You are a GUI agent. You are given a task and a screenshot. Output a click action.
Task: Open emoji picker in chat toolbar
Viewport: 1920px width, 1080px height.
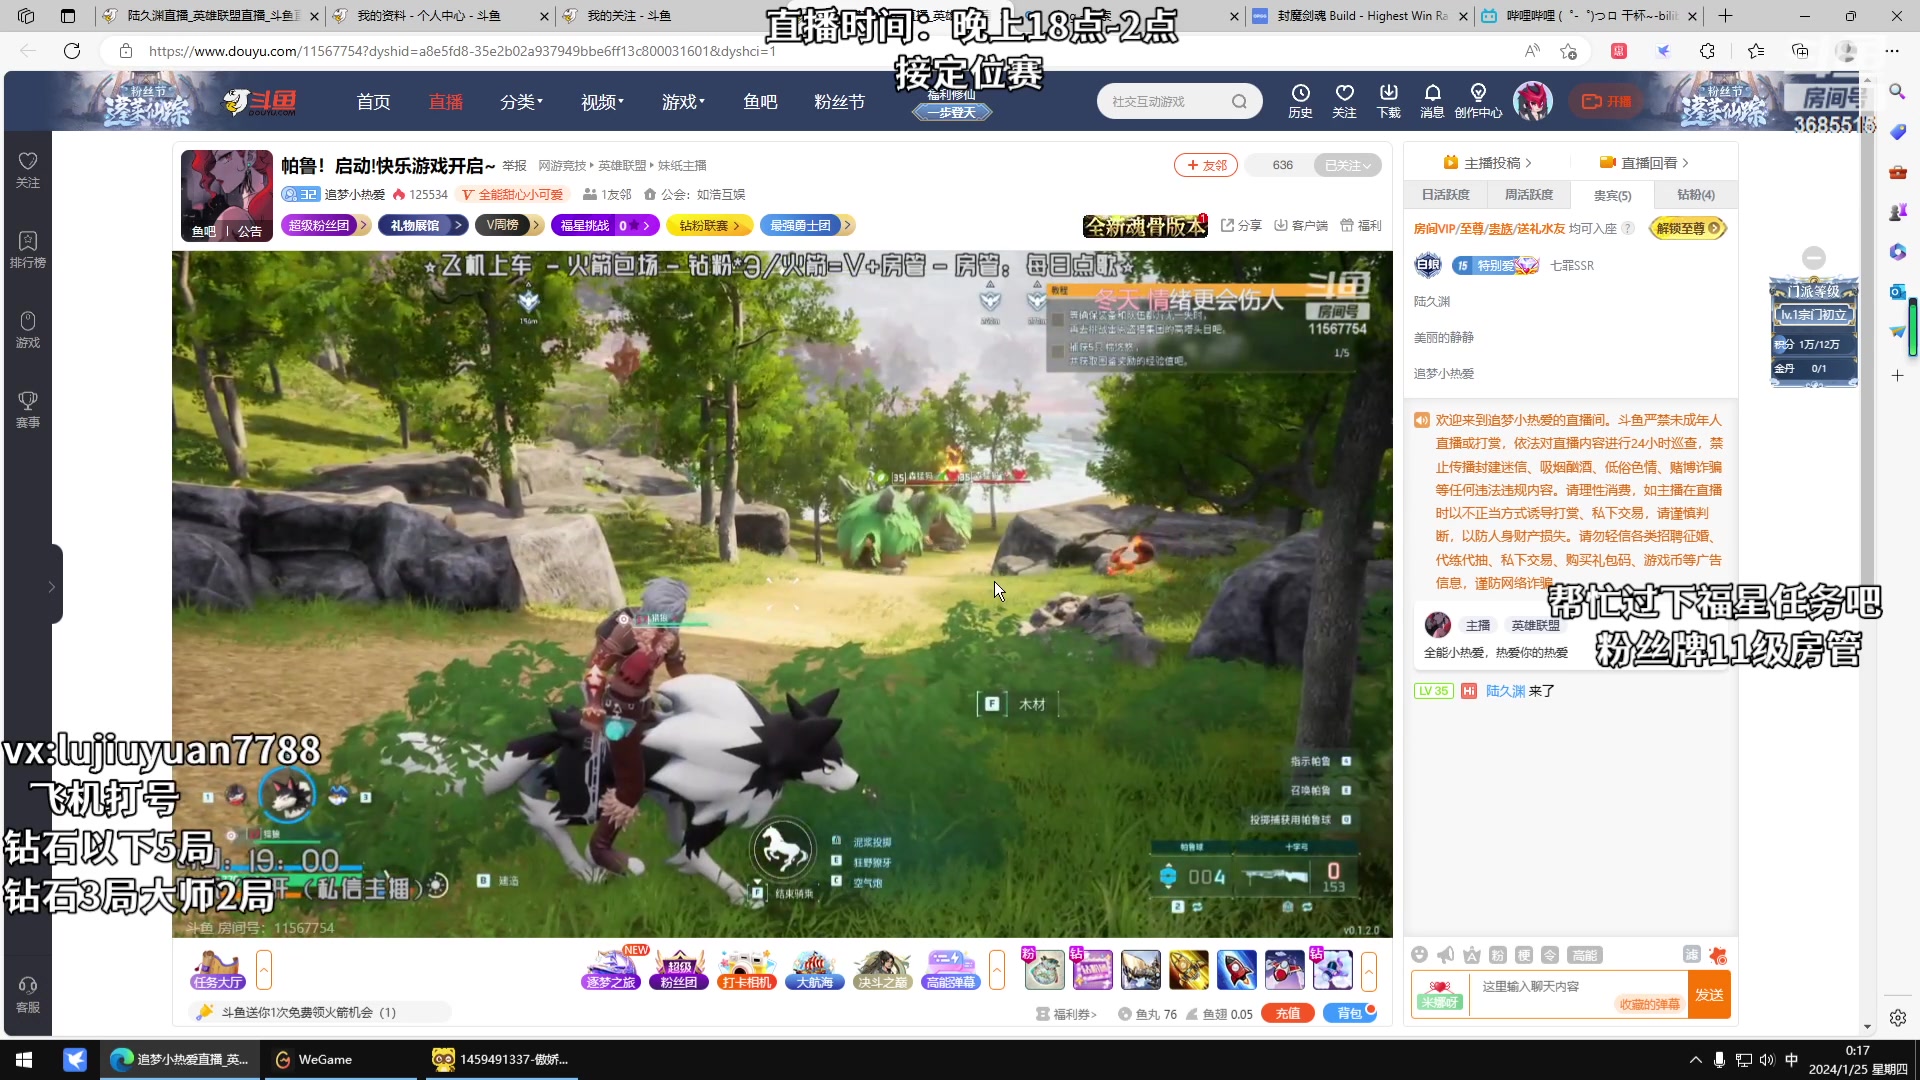(x=1419, y=955)
